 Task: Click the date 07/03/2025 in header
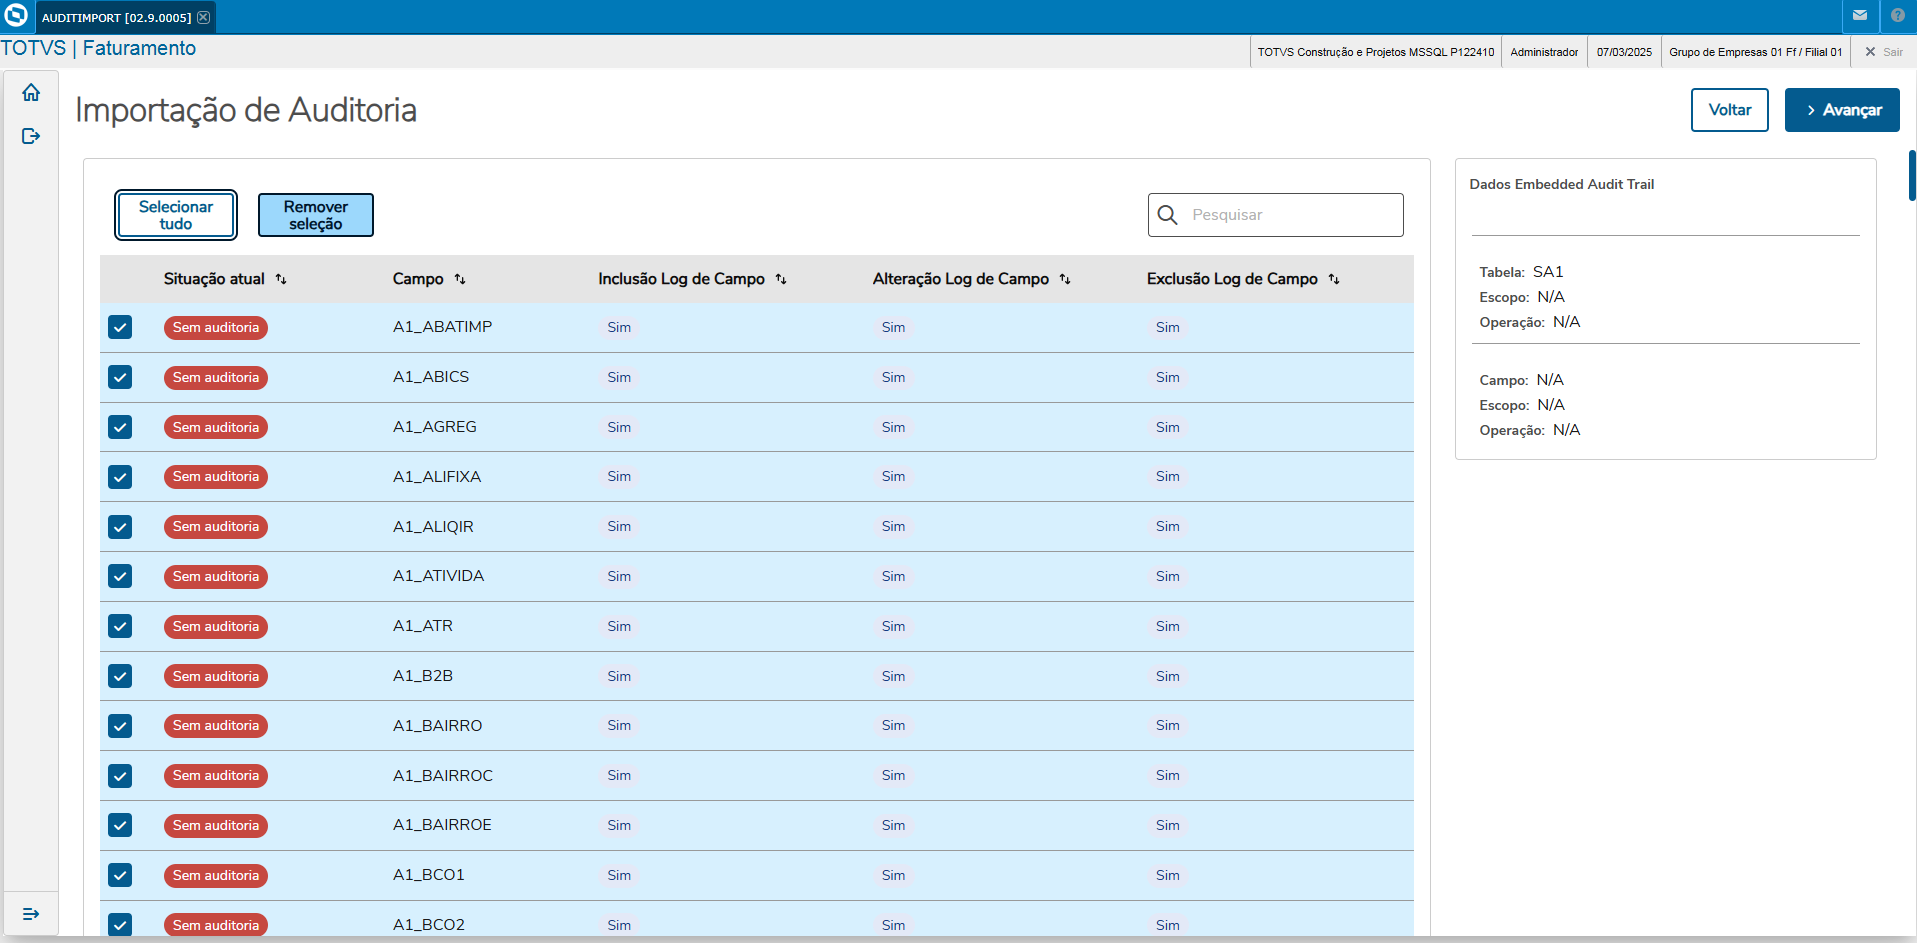[x=1624, y=52]
